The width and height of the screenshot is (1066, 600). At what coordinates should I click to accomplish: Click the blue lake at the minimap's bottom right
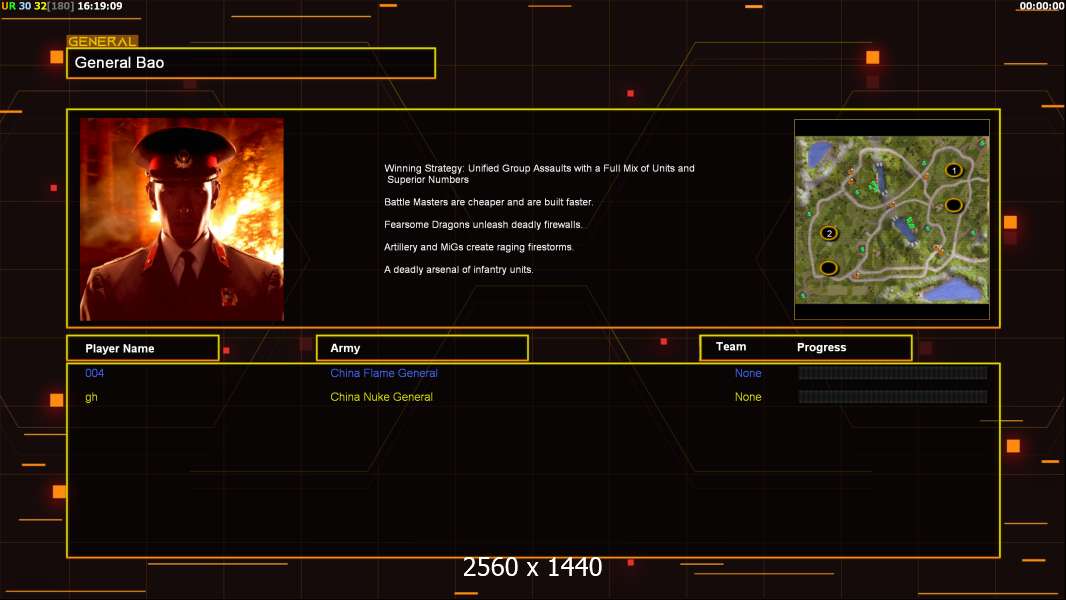954,290
